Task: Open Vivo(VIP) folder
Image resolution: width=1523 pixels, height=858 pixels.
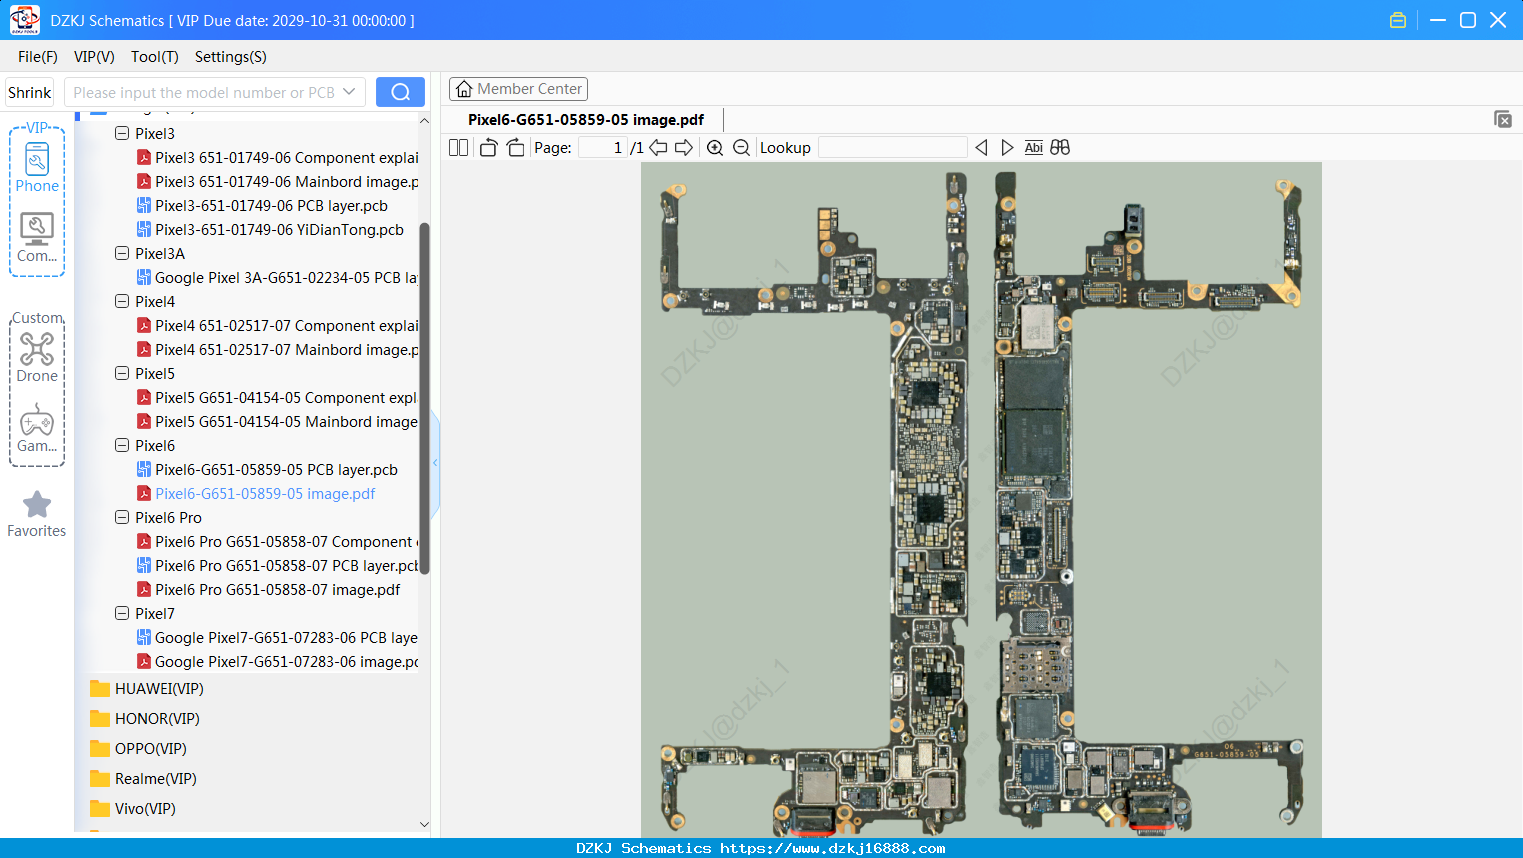Action: (133, 809)
